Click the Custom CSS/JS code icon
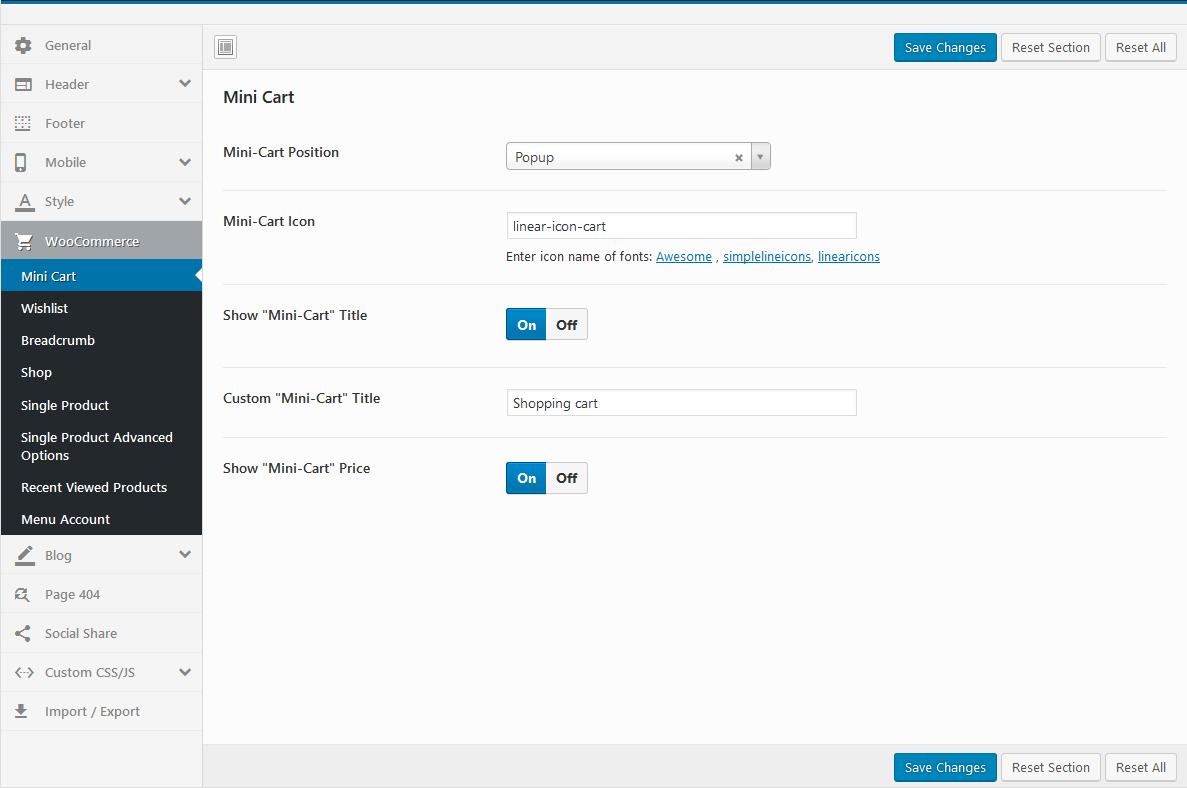The width and height of the screenshot is (1187, 788). [24, 672]
